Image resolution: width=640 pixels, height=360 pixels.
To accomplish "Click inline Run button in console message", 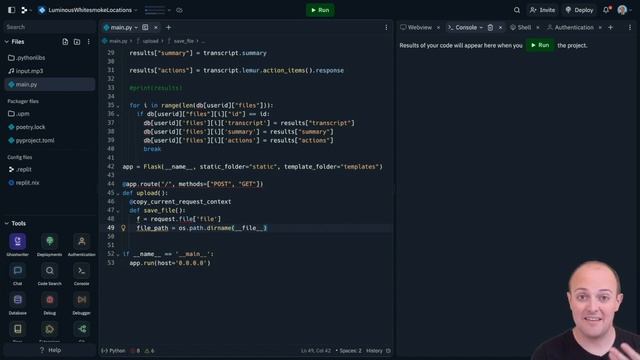I will click(x=540, y=45).
